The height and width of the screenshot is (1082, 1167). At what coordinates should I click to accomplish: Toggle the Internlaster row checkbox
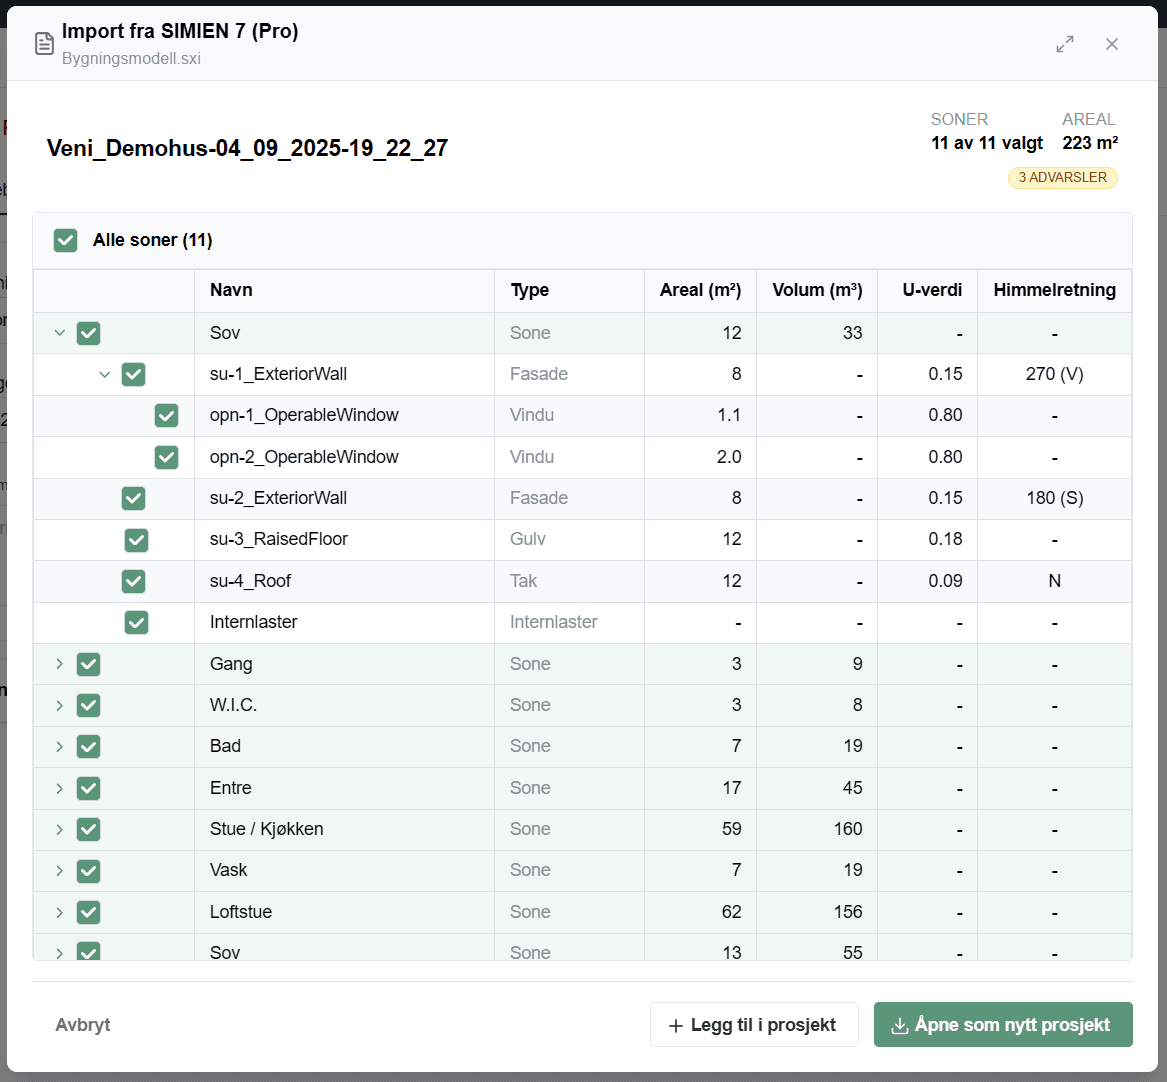pos(136,622)
